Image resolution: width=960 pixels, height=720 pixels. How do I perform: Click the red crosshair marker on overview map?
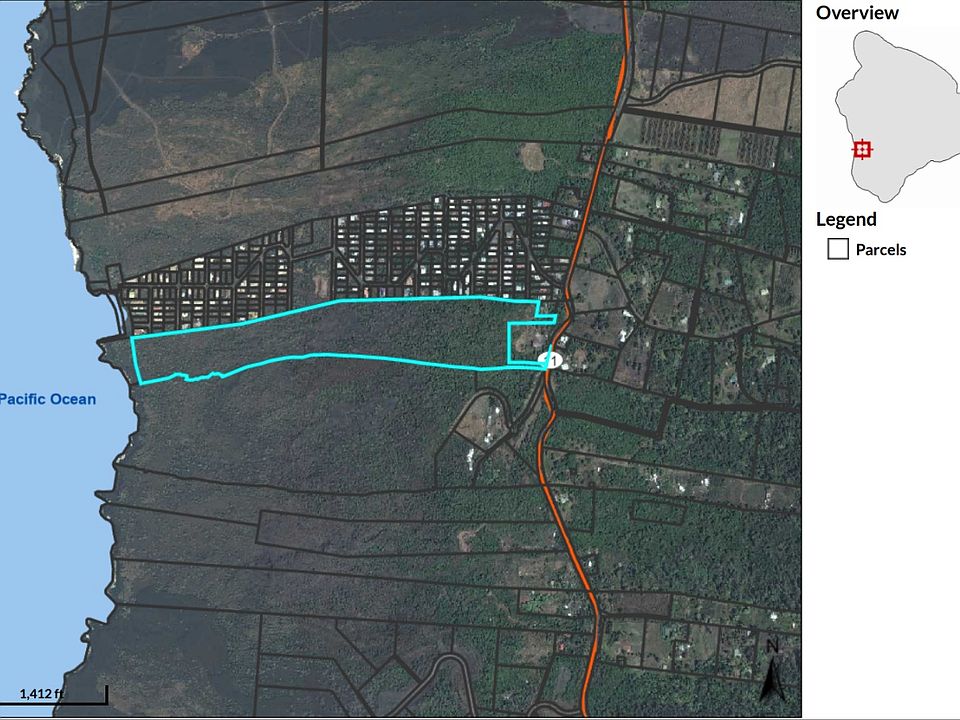click(x=862, y=149)
